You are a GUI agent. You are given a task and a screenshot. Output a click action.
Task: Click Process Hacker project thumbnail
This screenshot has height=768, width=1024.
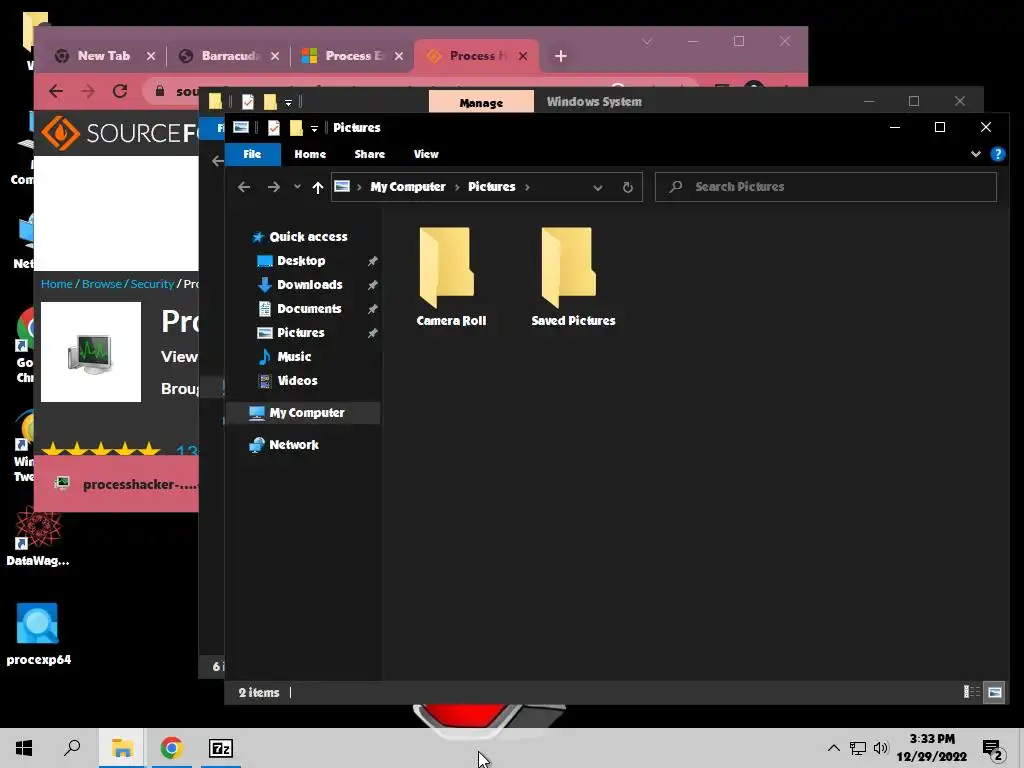tap(91, 352)
